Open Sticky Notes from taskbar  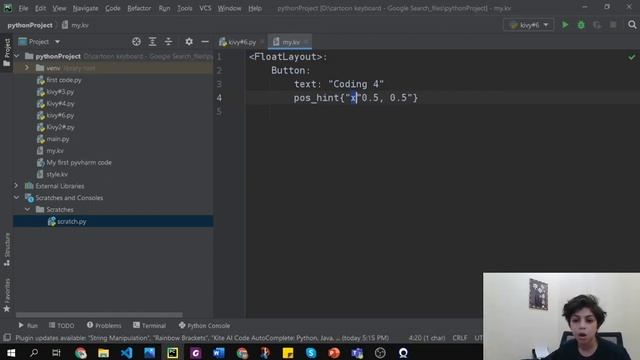[288, 353]
